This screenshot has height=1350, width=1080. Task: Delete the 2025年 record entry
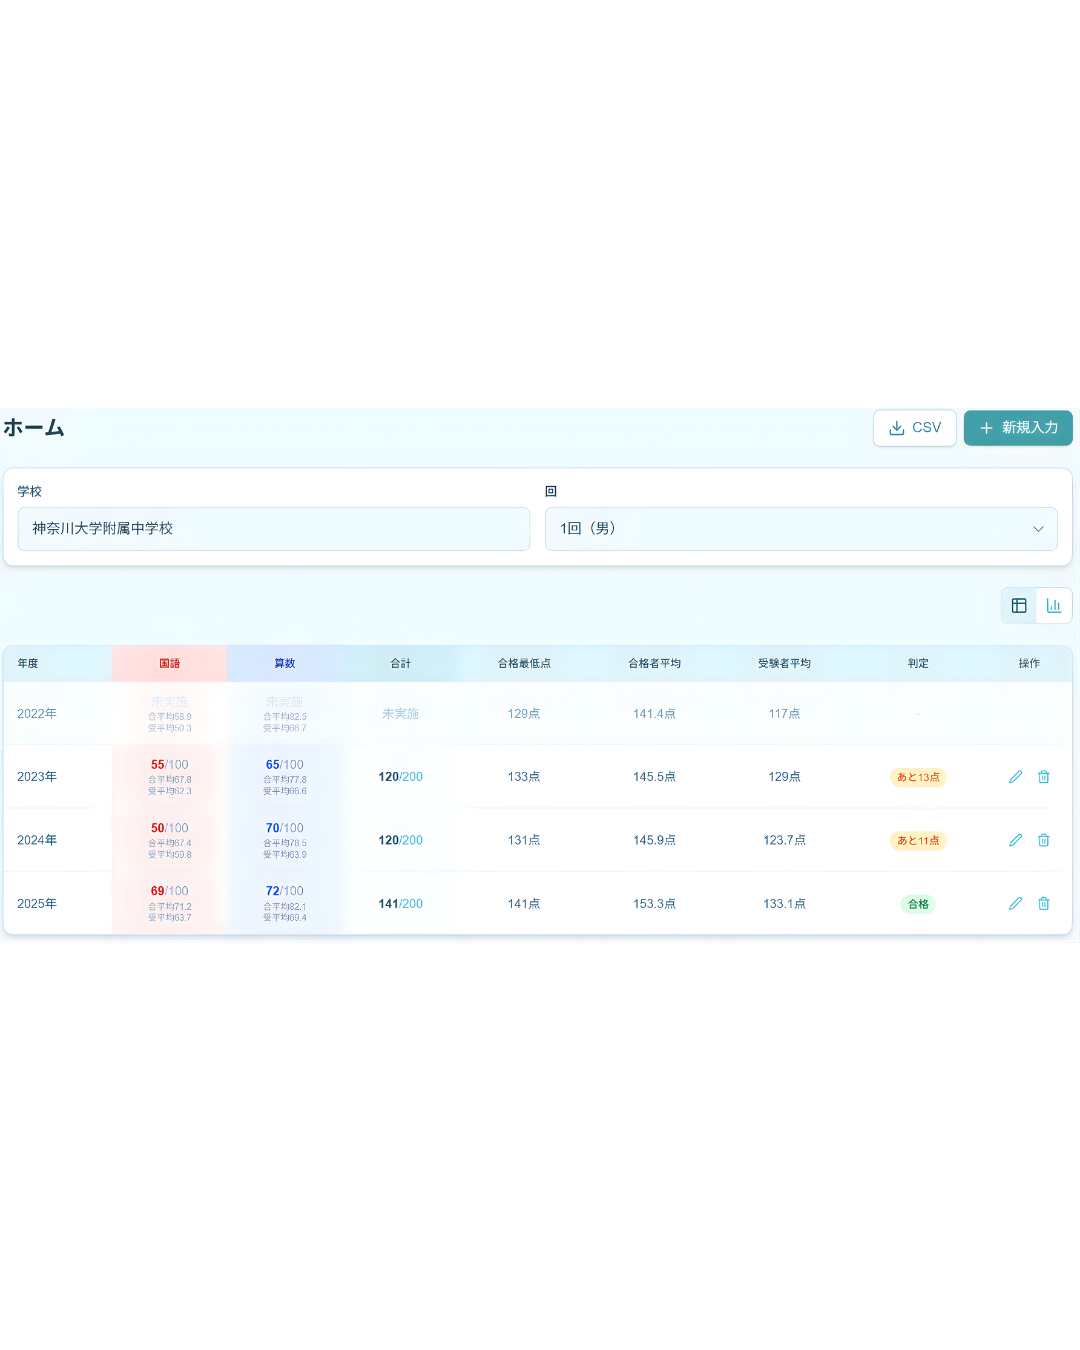tap(1044, 903)
